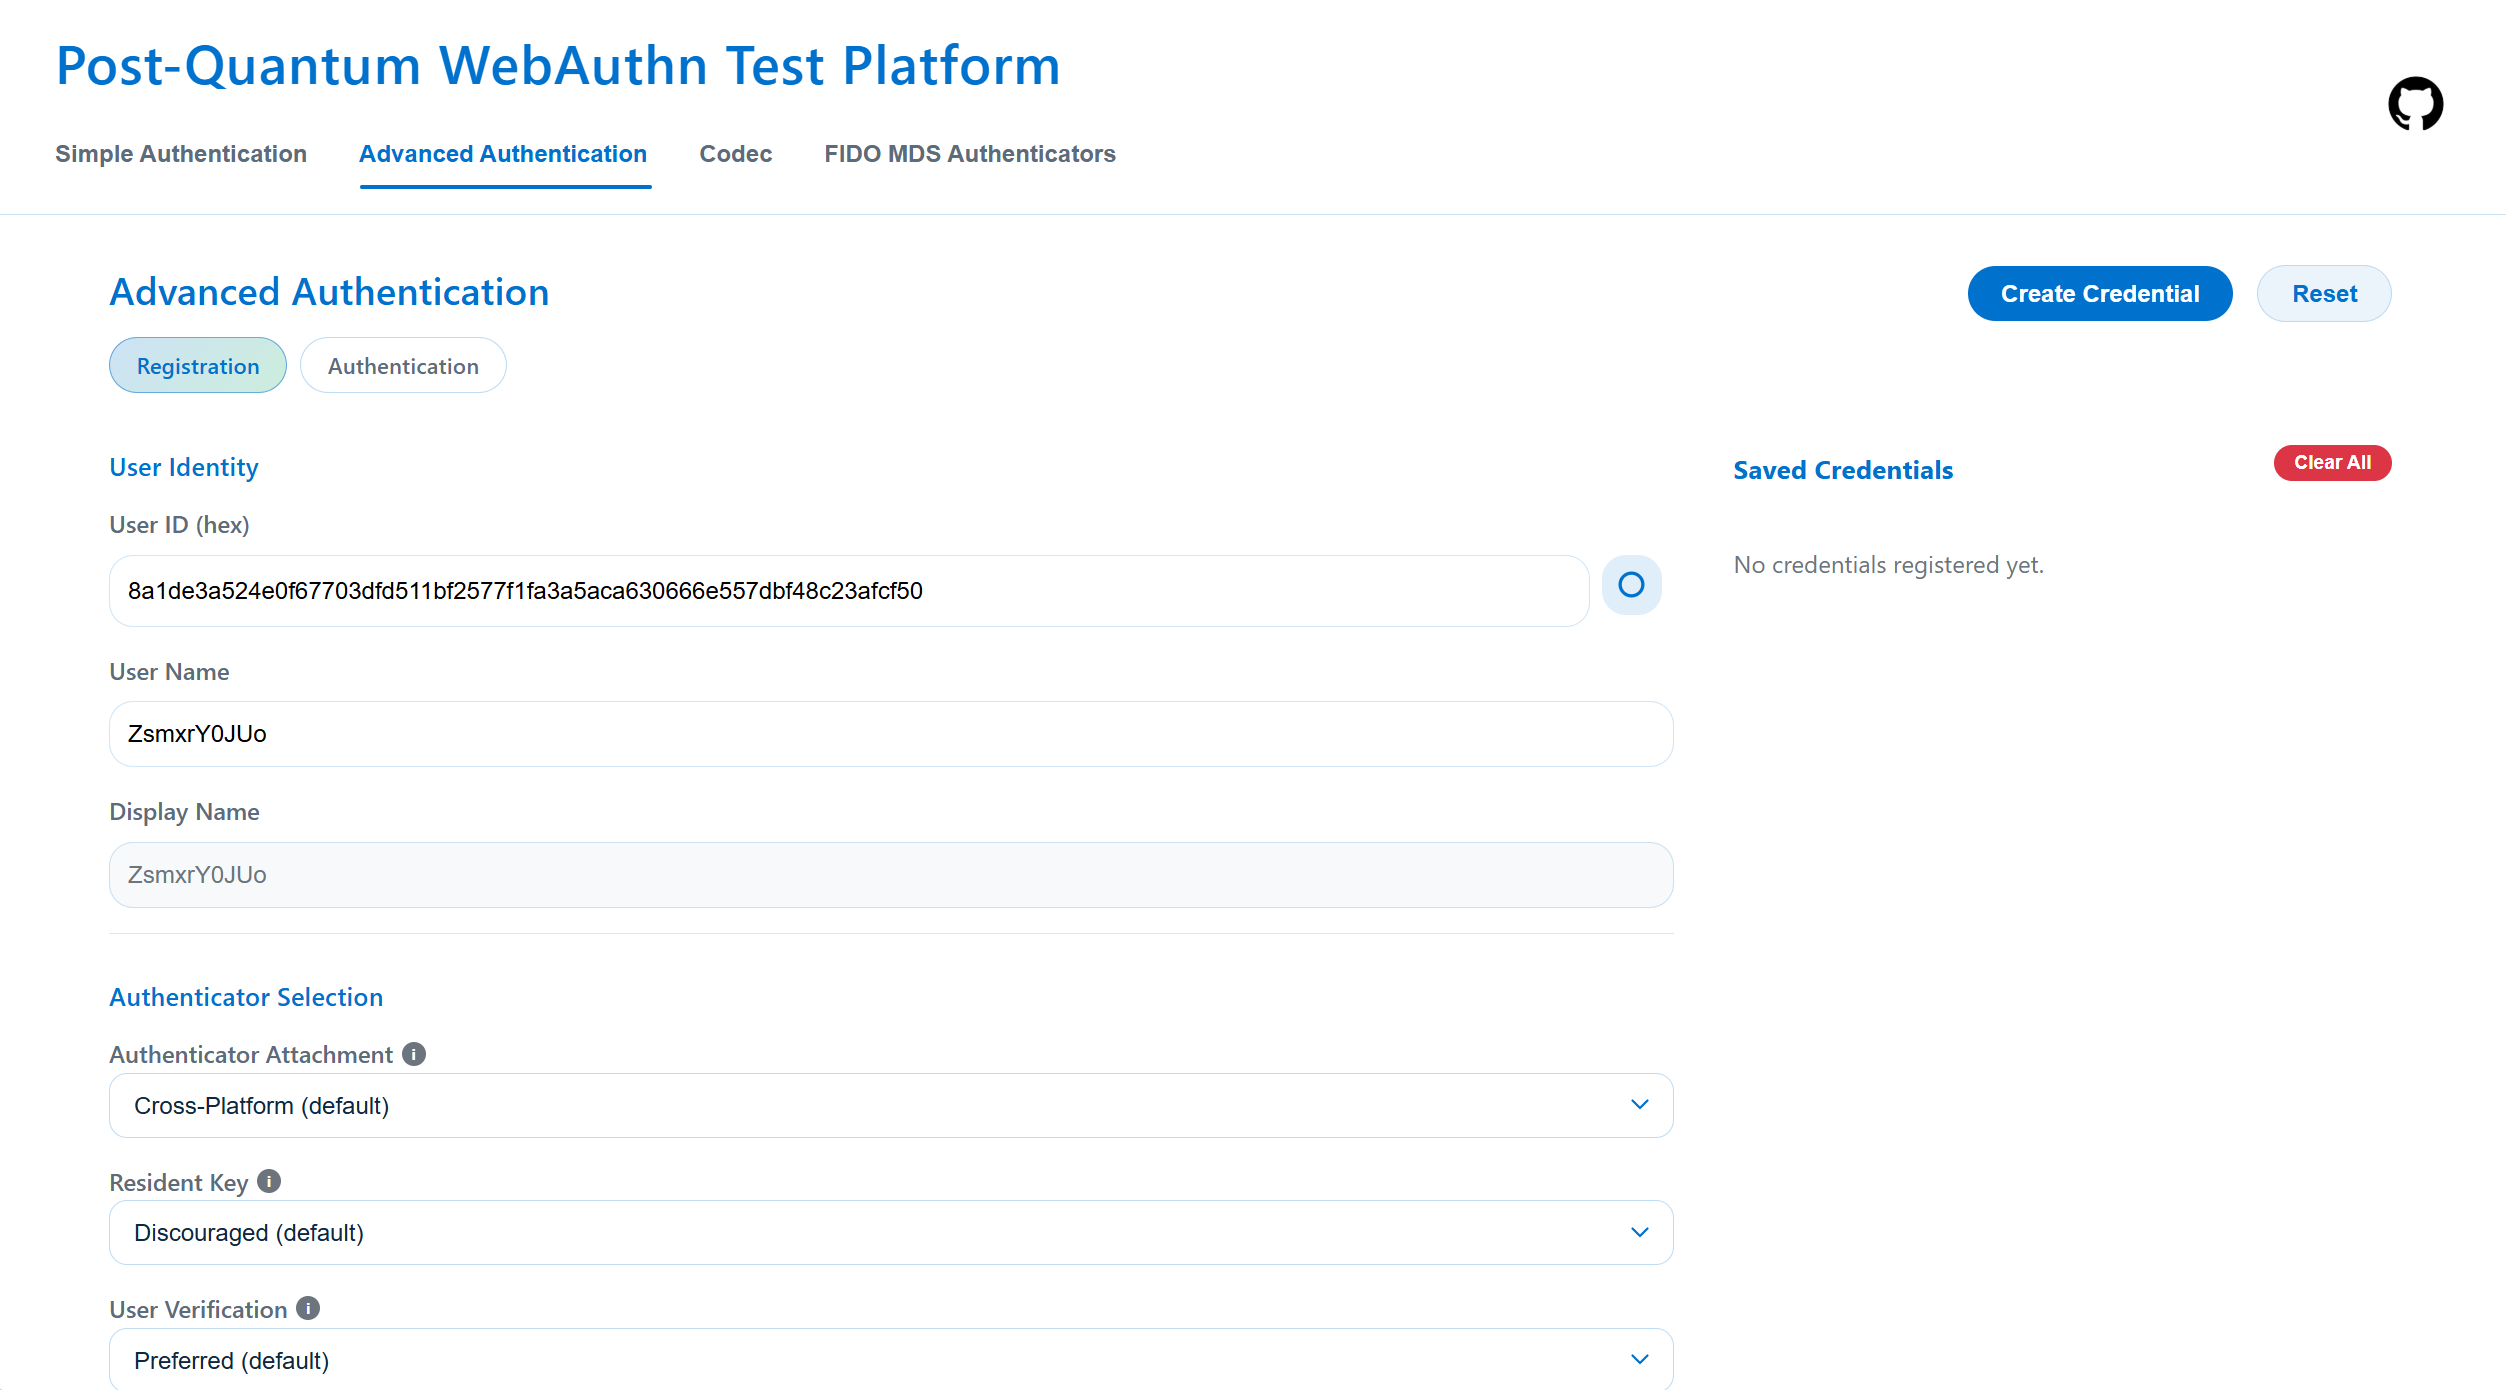This screenshot has width=2506, height=1390.
Task: Switch to Authentication mode toggle
Action: [x=403, y=366]
